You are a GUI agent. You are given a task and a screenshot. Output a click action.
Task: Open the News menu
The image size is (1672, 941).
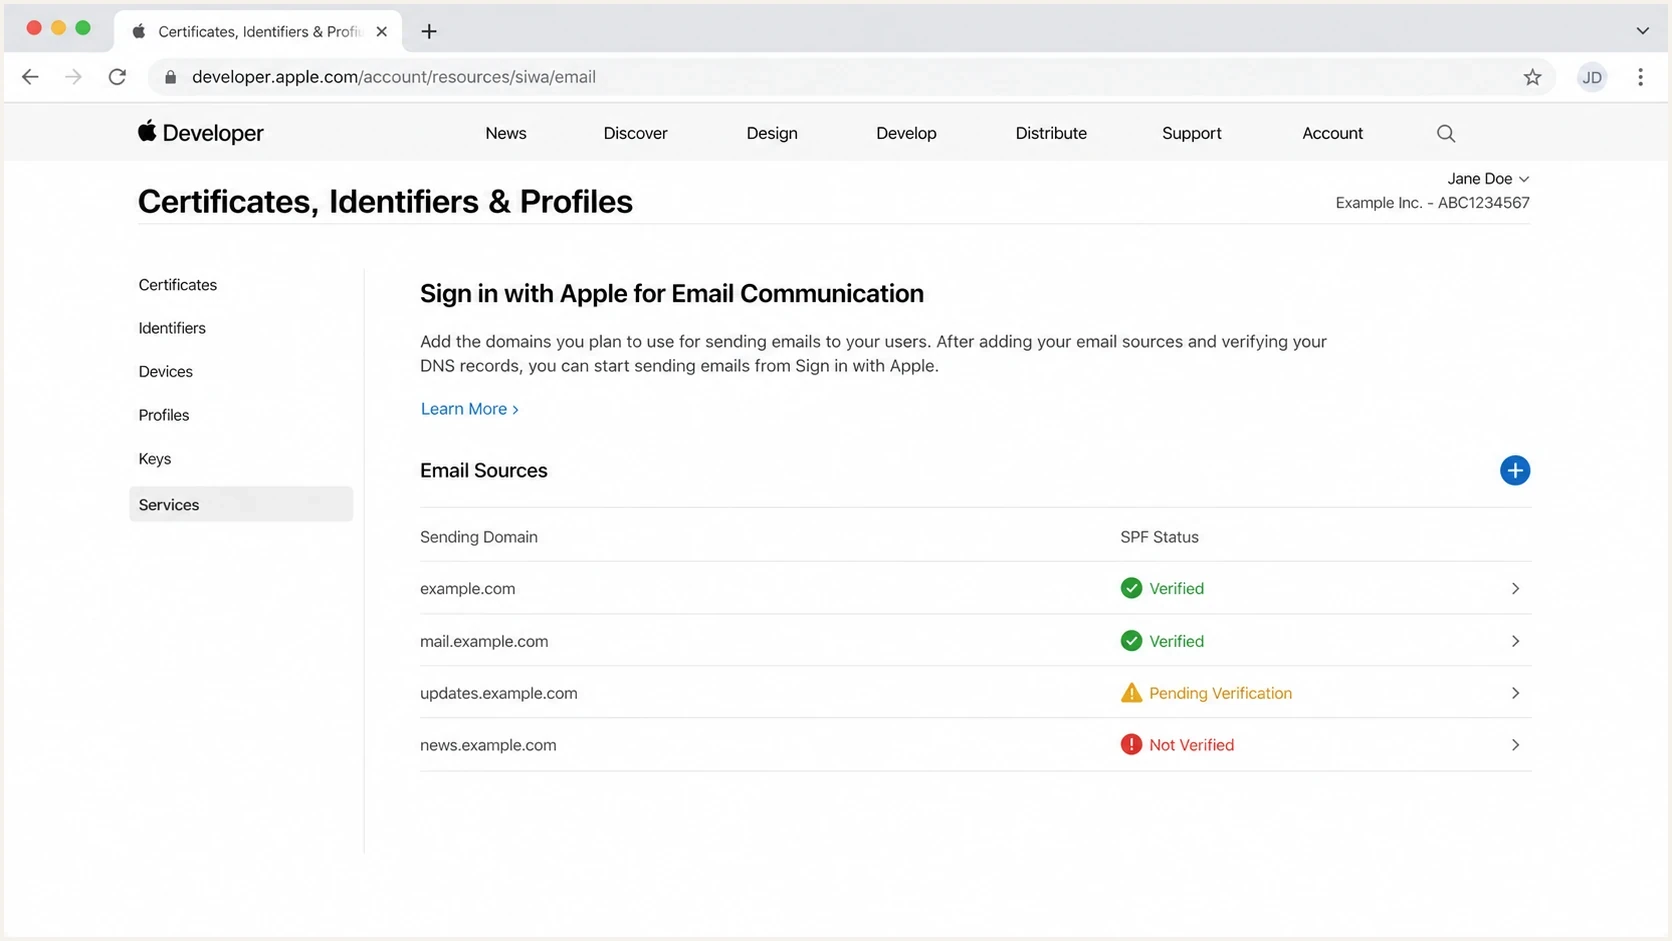(x=506, y=133)
